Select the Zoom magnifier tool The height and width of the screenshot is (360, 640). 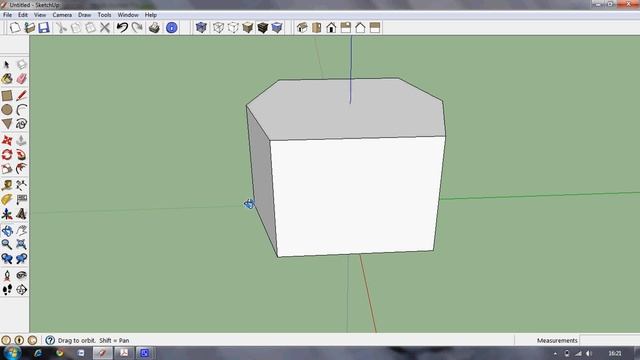[x=7, y=244]
